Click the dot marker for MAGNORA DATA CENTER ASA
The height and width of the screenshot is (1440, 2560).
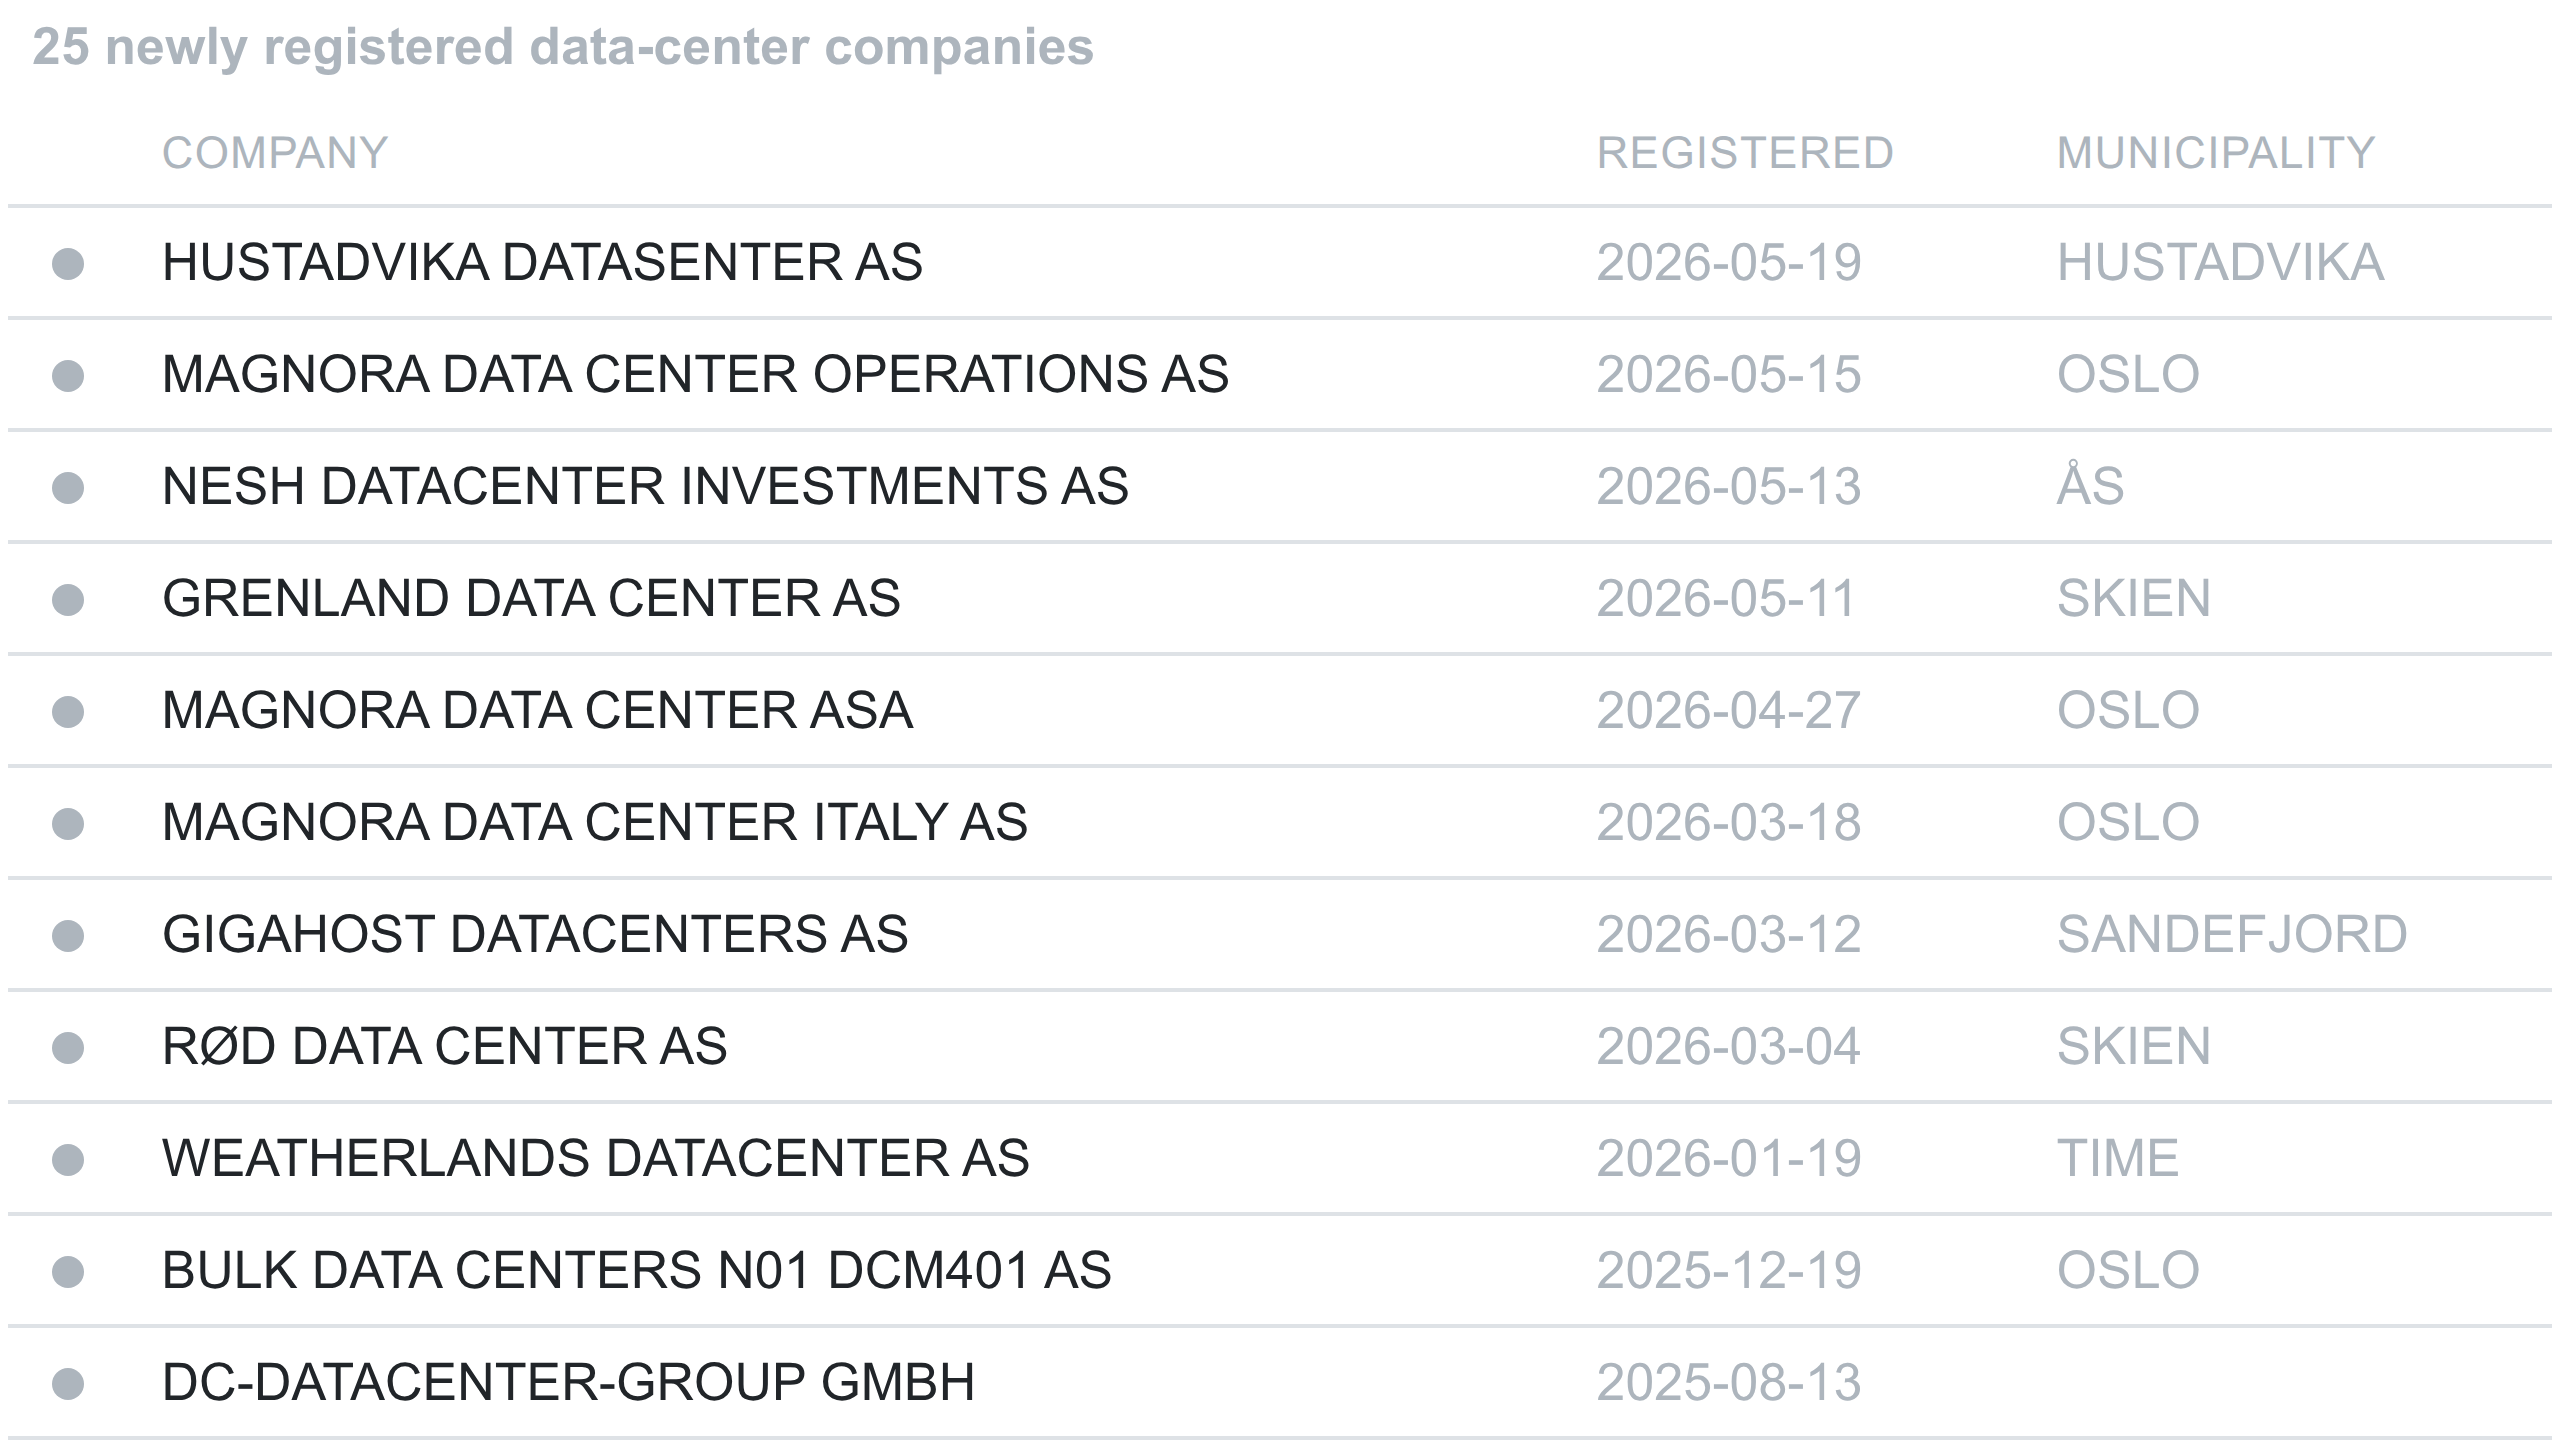click(x=68, y=712)
